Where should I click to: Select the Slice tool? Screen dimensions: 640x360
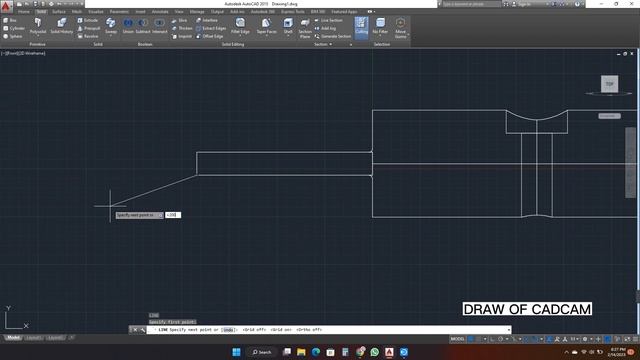click(179, 20)
